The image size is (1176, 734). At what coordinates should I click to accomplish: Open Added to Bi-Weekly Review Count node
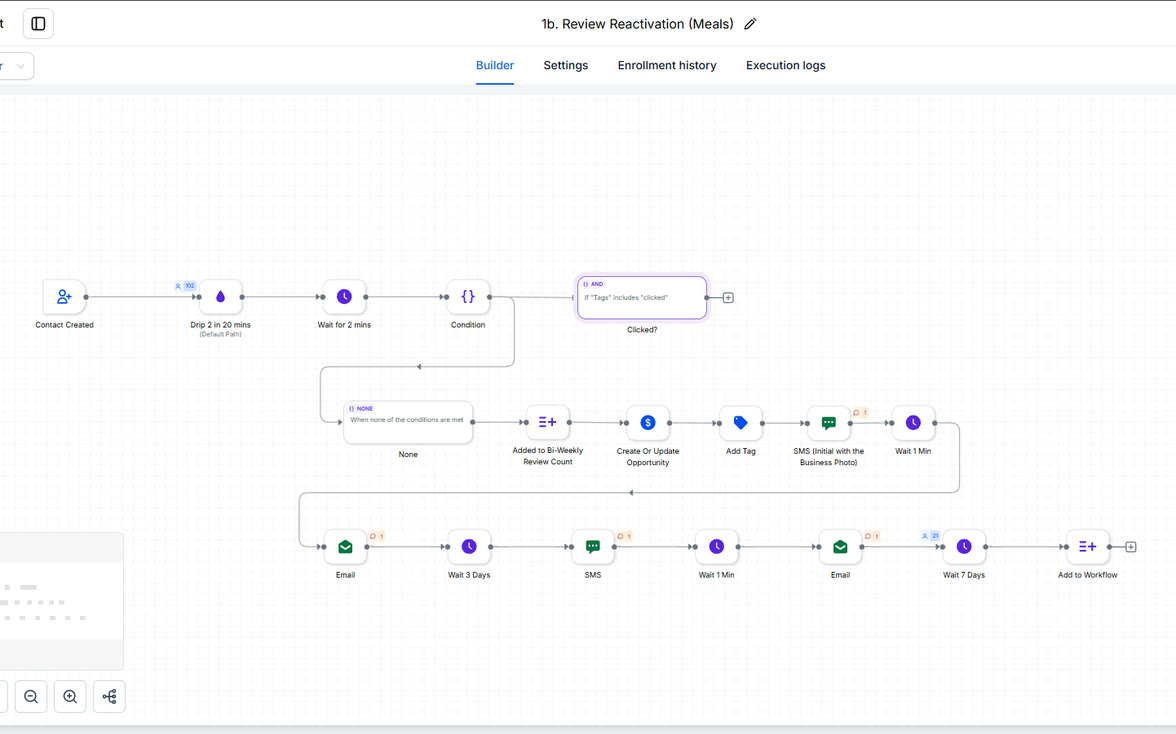pyautogui.click(x=548, y=422)
